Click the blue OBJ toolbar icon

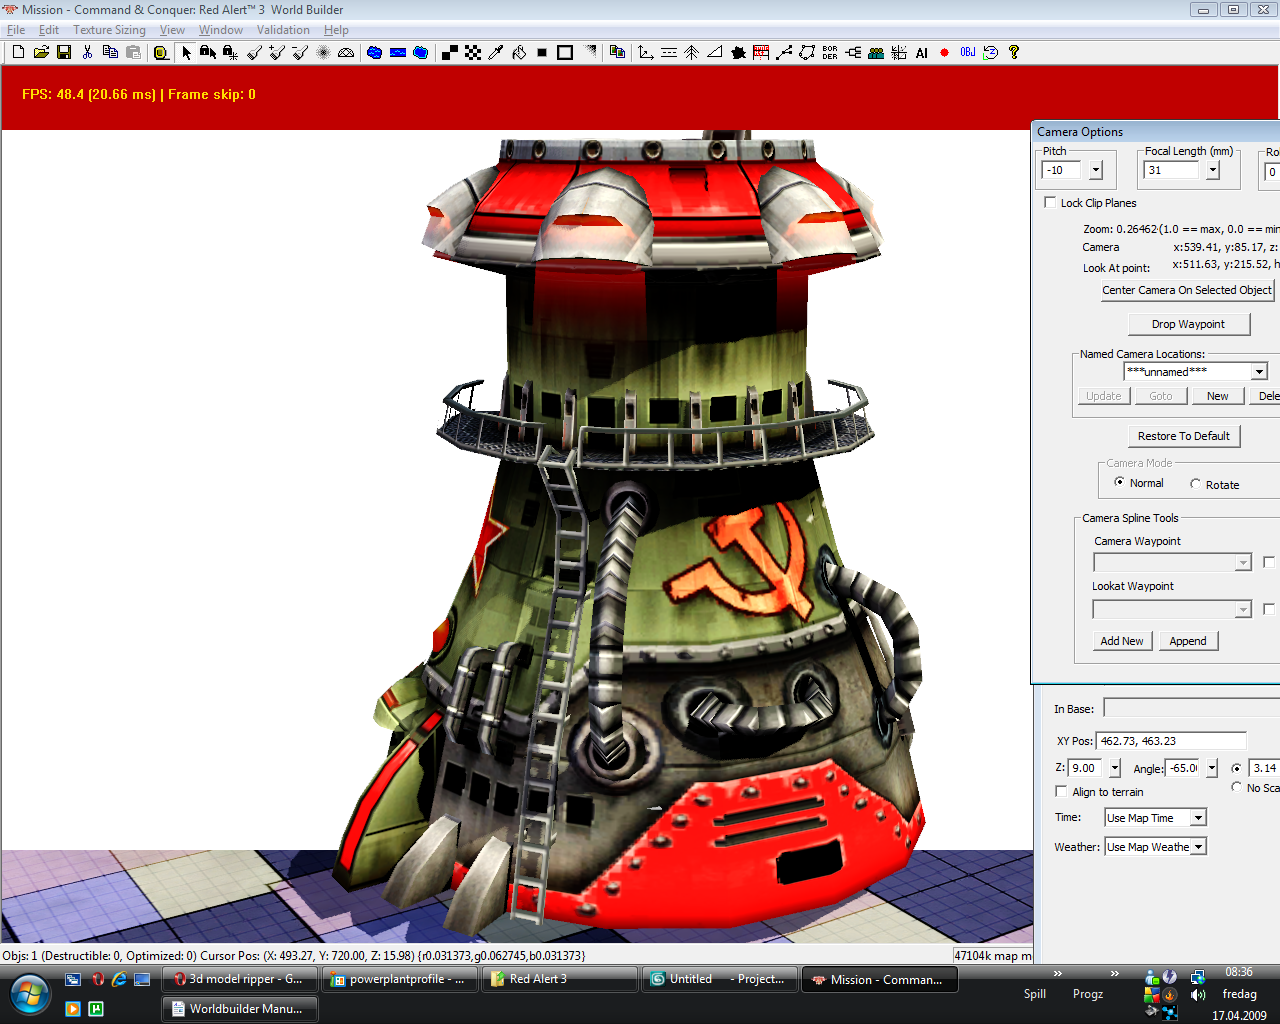[967, 52]
